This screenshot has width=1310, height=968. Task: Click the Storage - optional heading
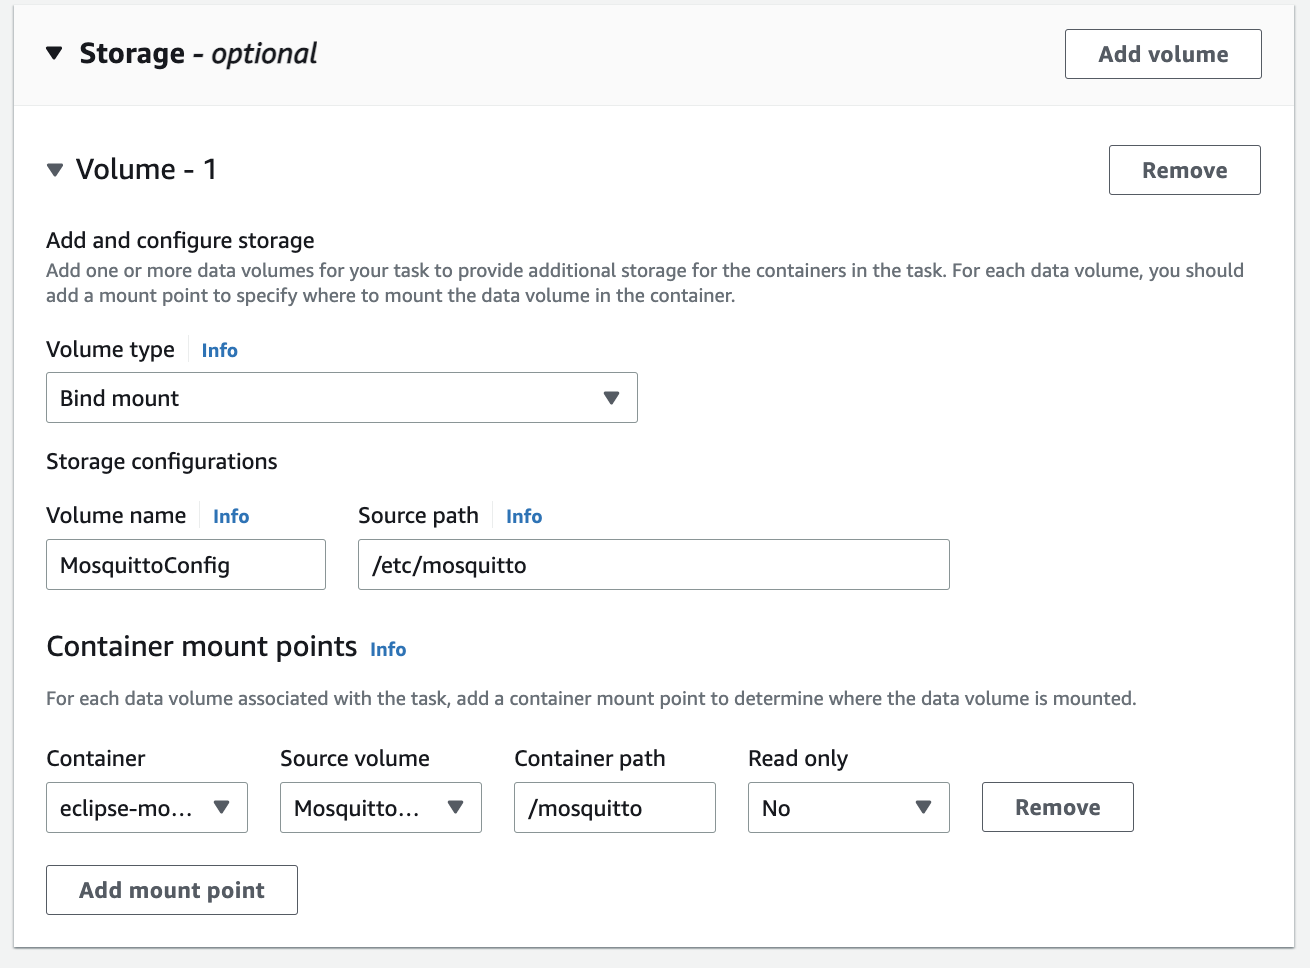(x=198, y=53)
